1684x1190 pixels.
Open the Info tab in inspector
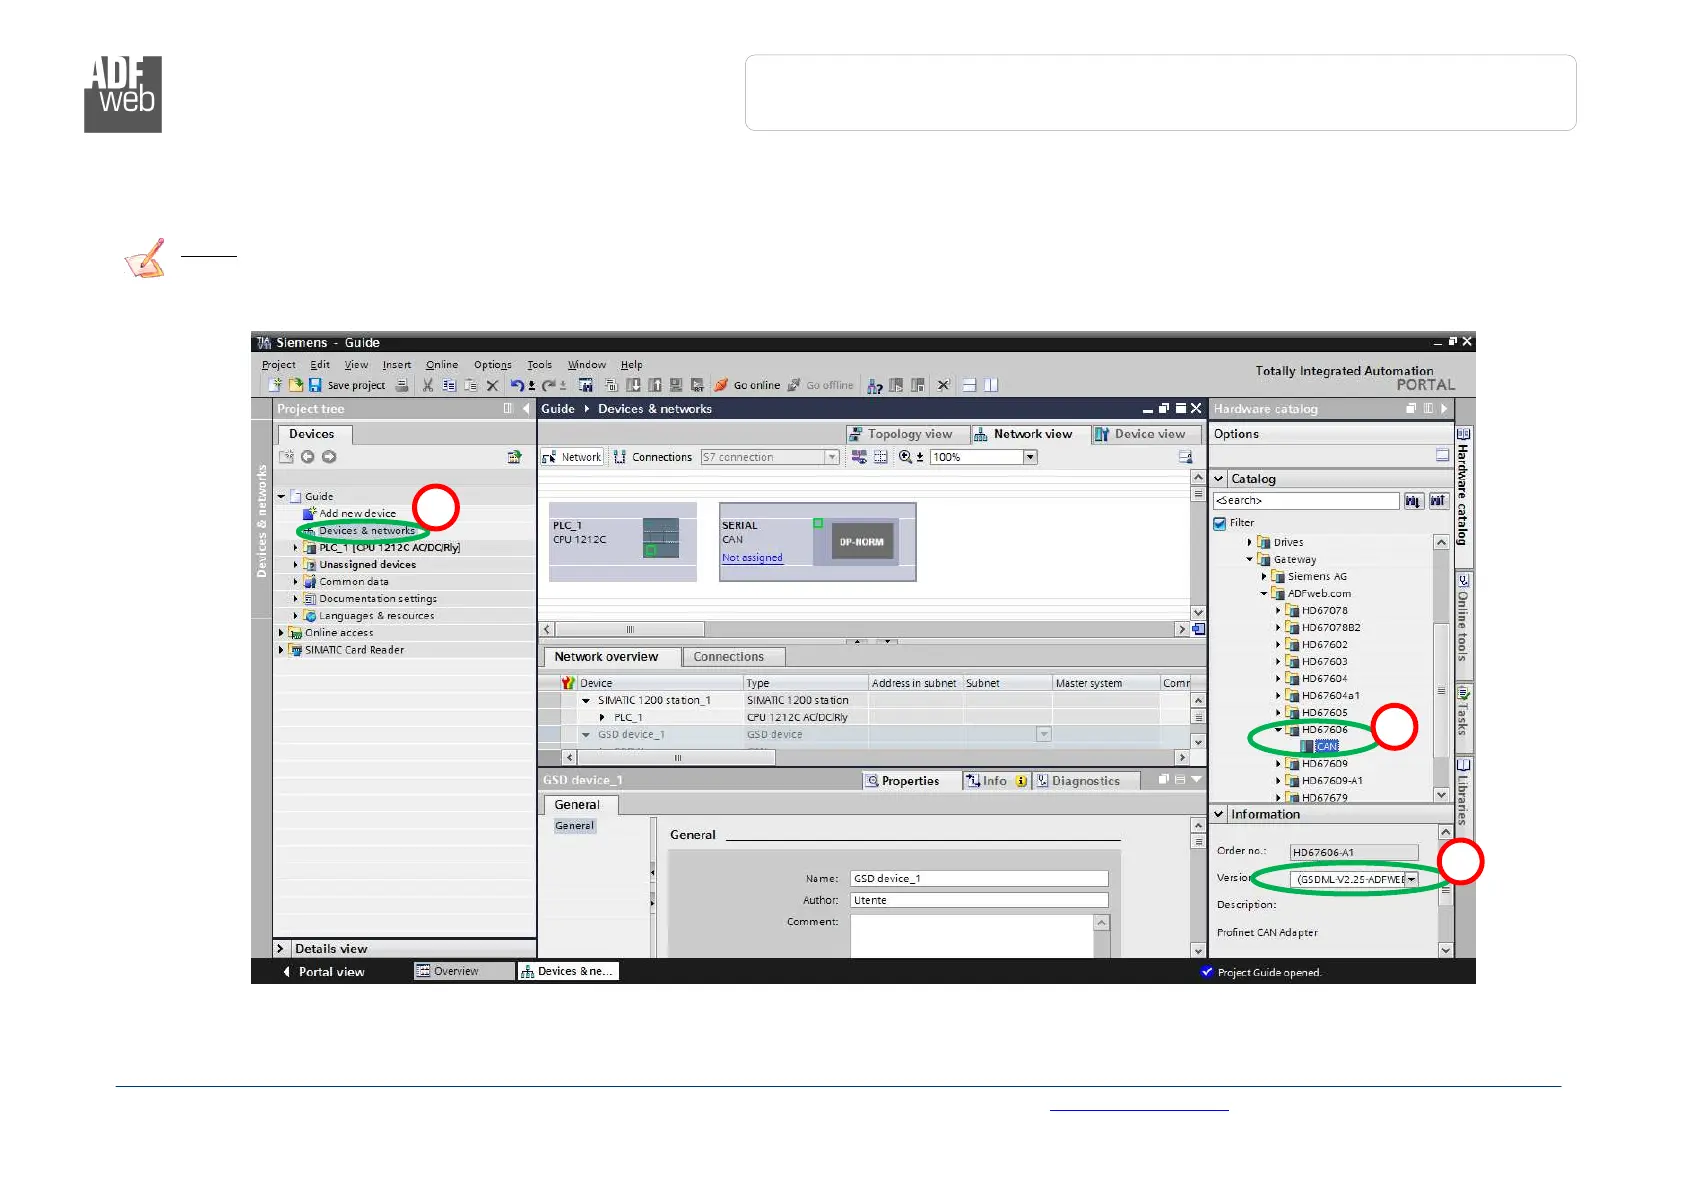(996, 781)
